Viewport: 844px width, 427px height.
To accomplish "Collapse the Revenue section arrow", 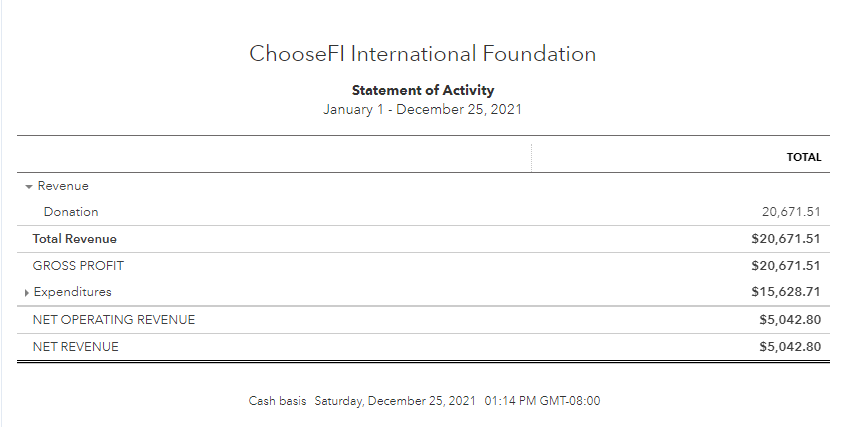I will click(x=29, y=187).
